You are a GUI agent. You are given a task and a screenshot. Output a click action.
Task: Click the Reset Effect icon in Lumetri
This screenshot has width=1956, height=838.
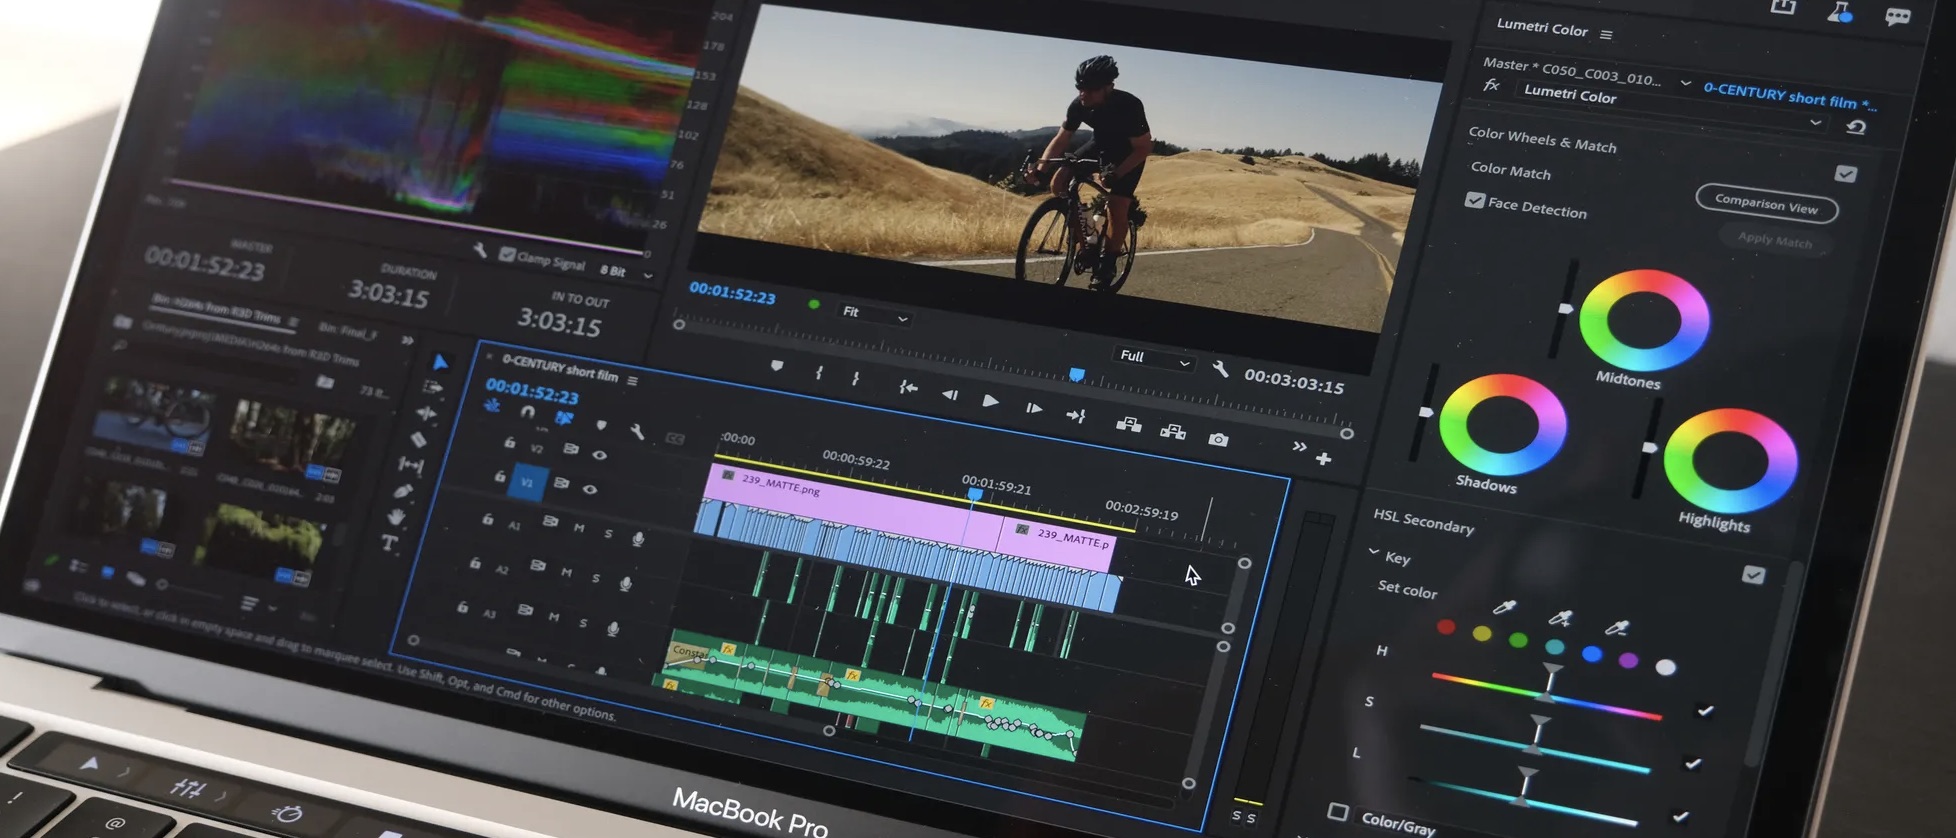[1856, 127]
